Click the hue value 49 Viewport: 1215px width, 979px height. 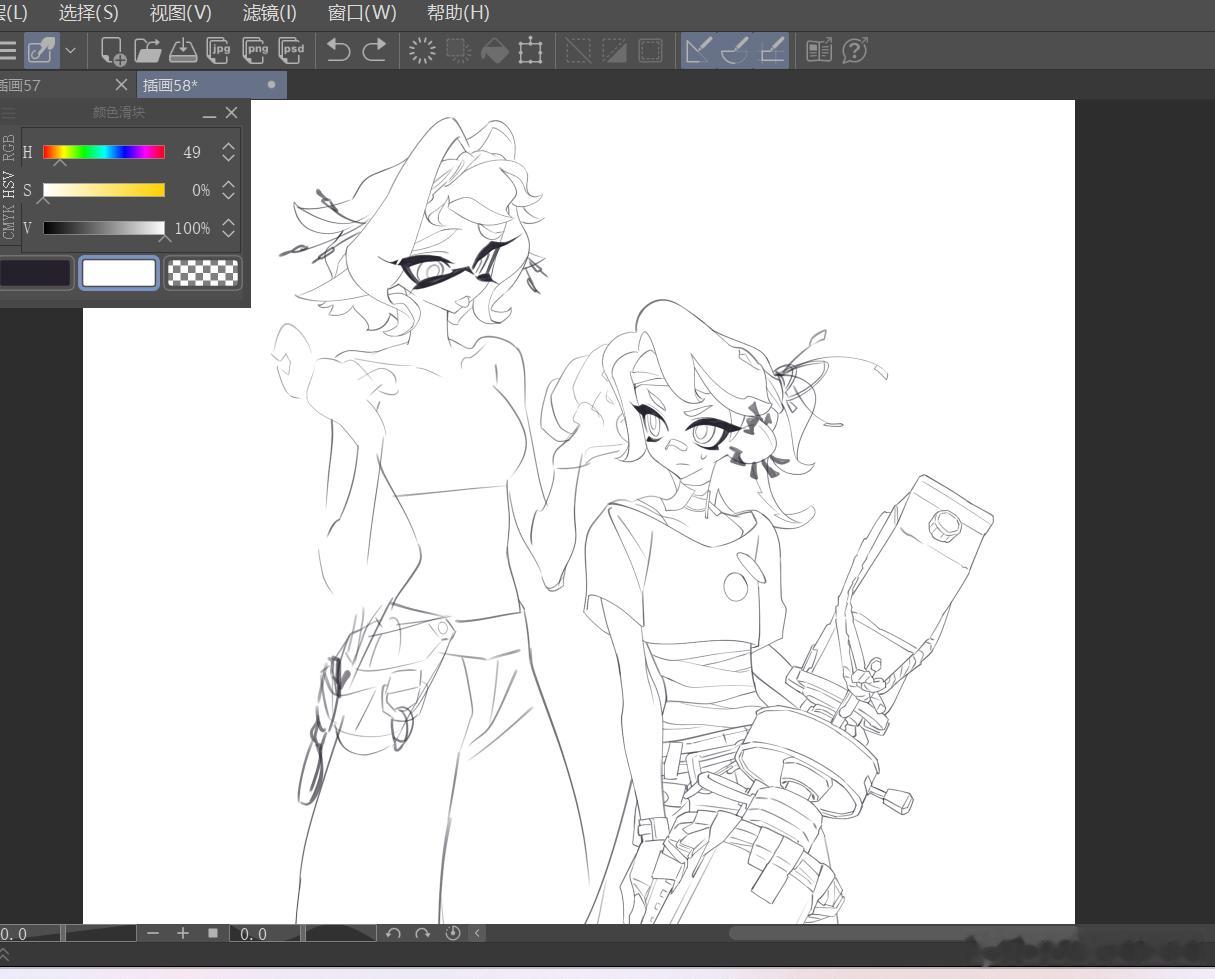192,152
